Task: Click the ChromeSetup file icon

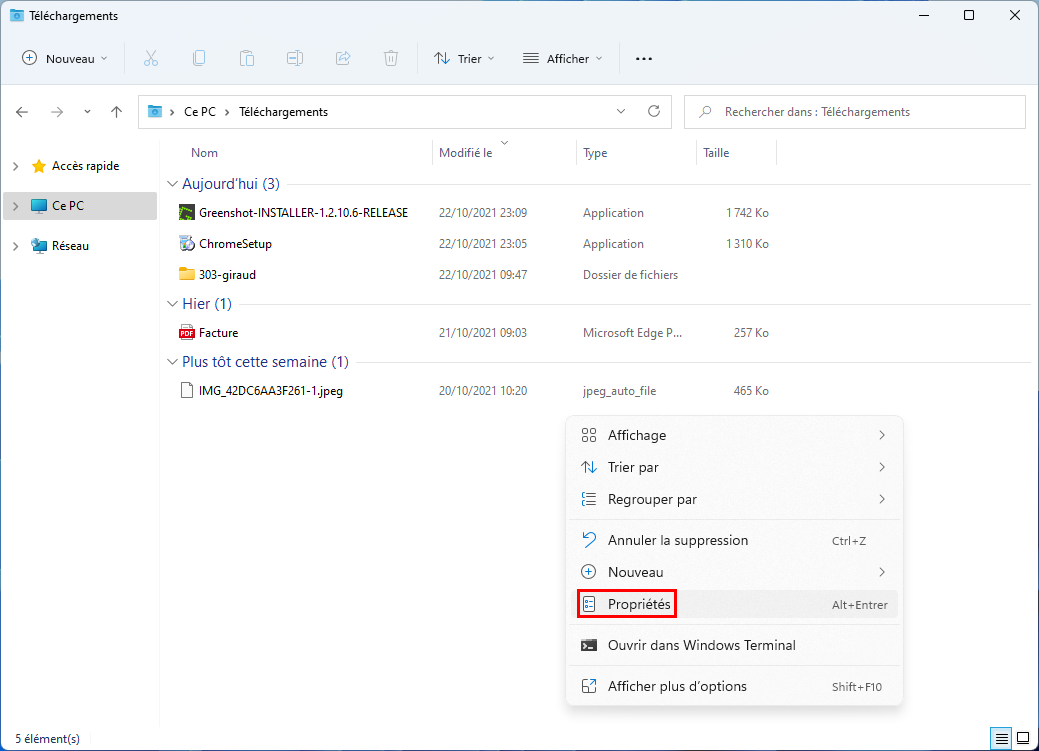Action: pyautogui.click(x=187, y=243)
